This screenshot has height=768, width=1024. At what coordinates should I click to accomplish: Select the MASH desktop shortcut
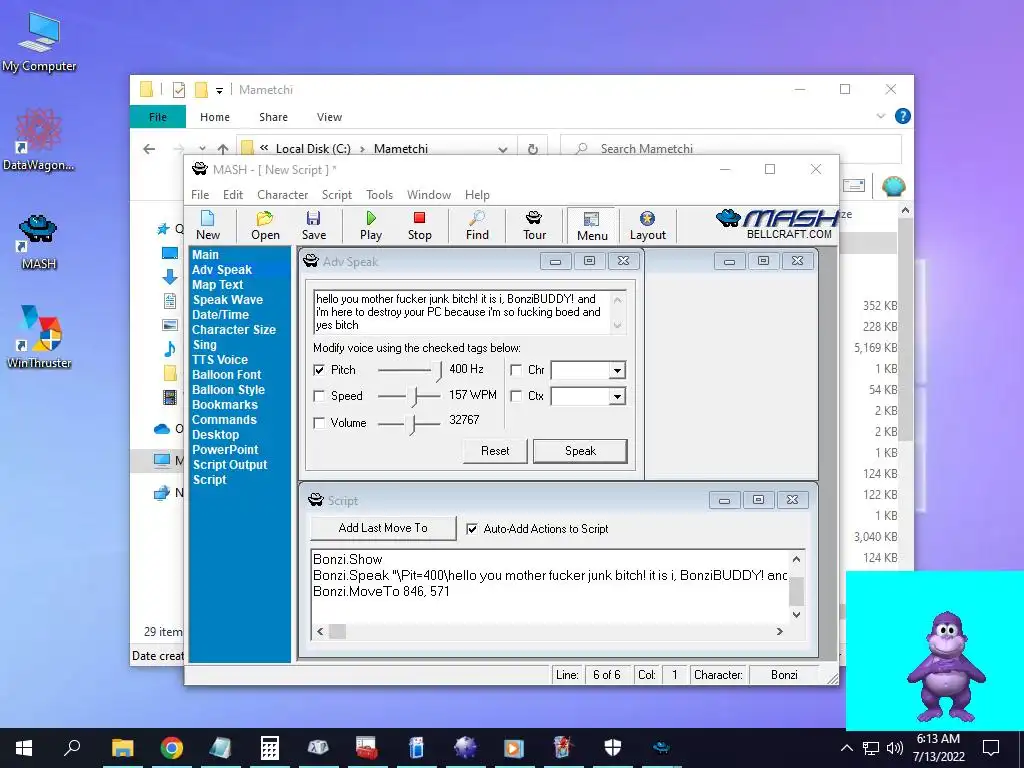(39, 242)
